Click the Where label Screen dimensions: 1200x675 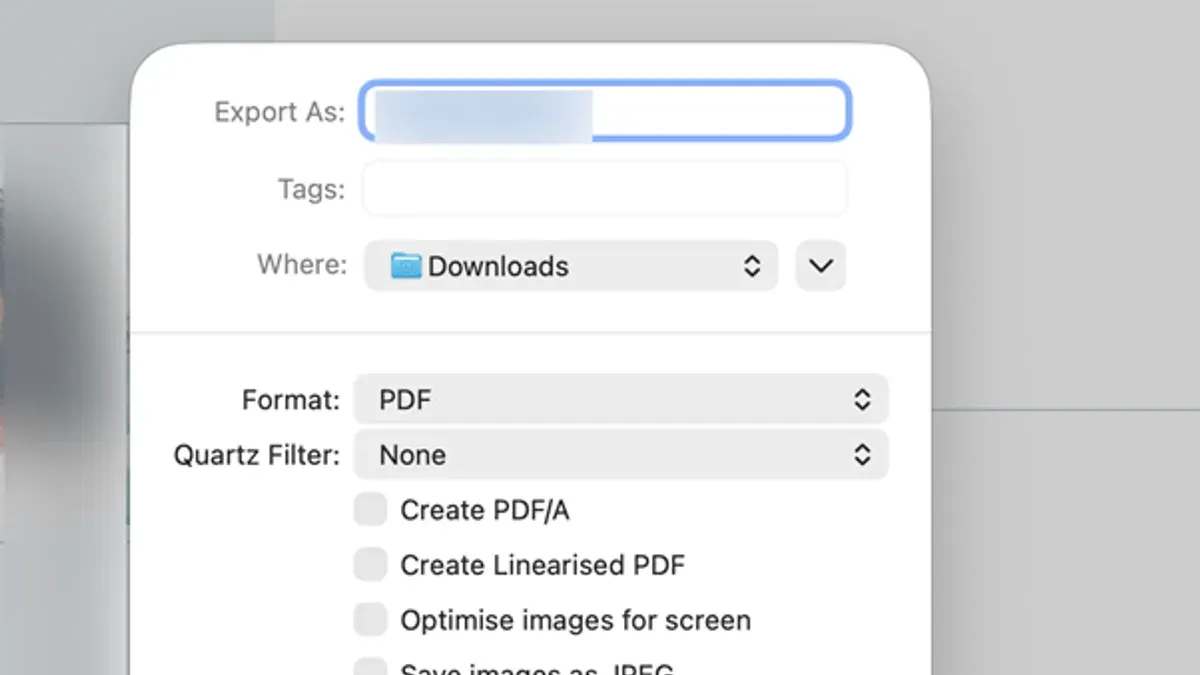302,265
